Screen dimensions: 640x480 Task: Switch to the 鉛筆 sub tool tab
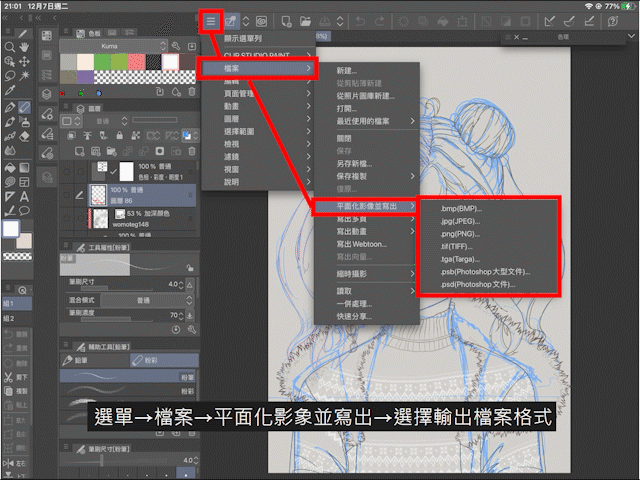pos(95,360)
